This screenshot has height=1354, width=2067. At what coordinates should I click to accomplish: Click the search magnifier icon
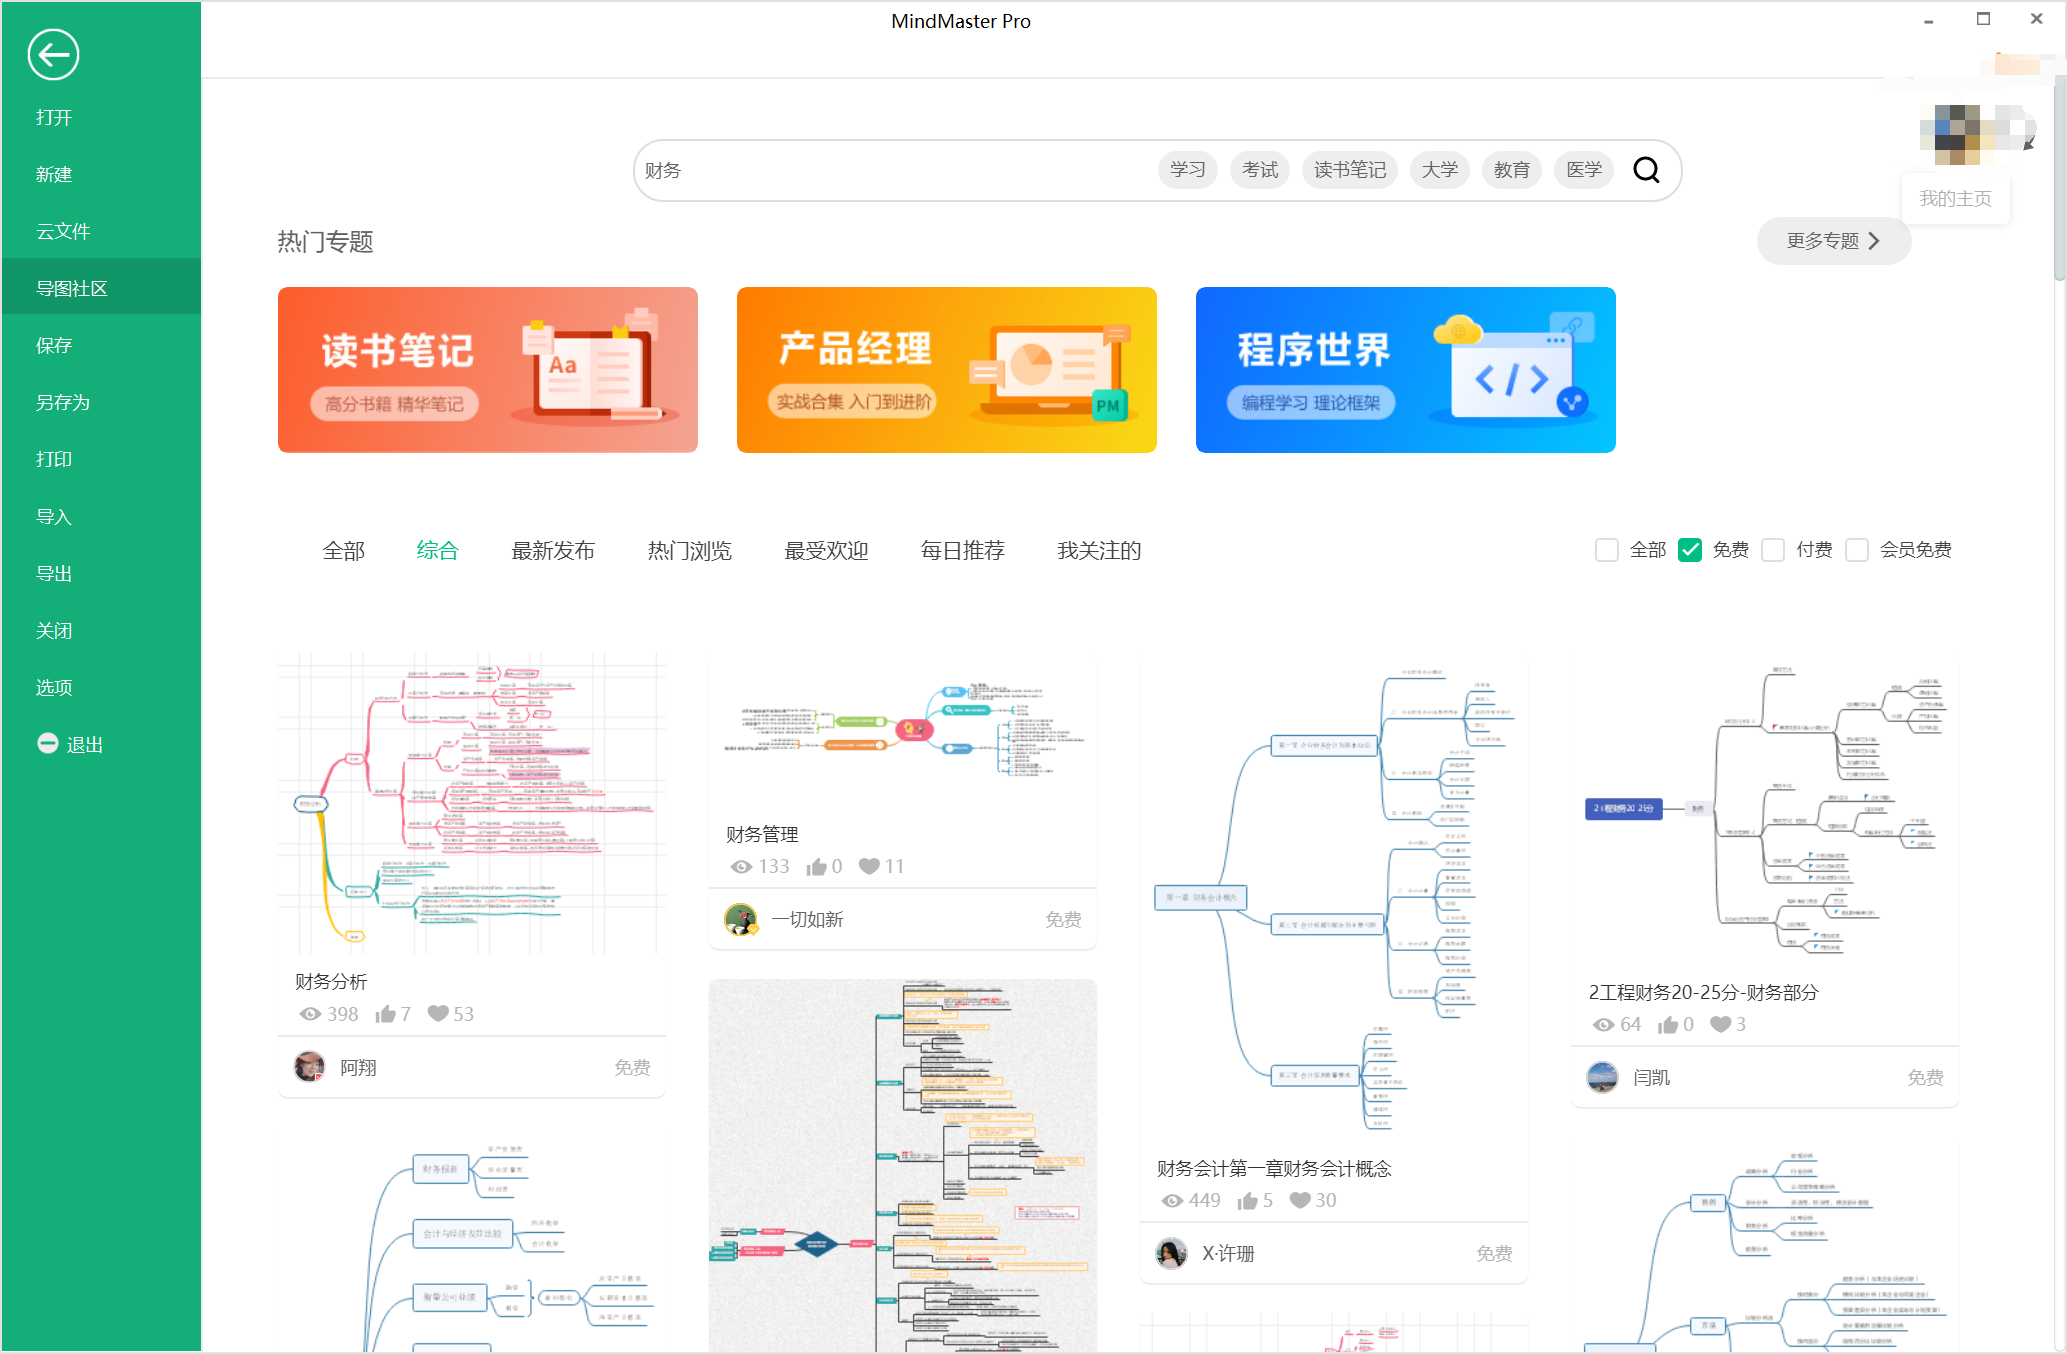[x=1646, y=170]
